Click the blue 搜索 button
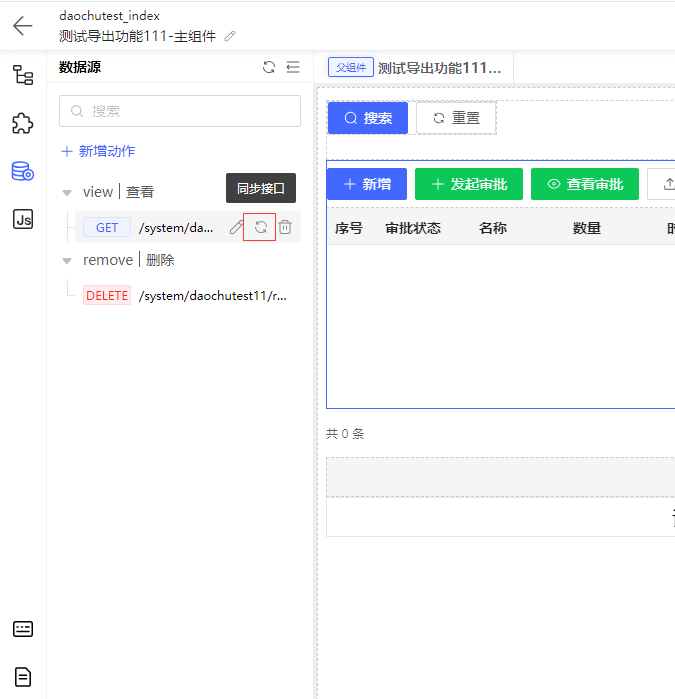This screenshot has width=675, height=699. (x=368, y=118)
